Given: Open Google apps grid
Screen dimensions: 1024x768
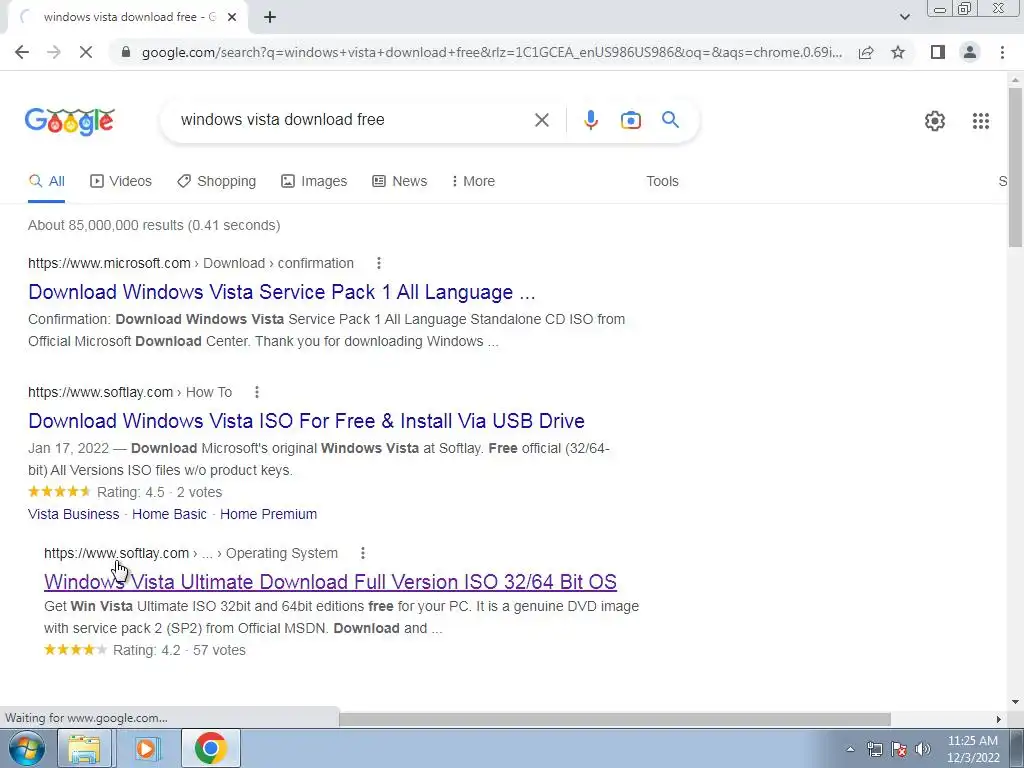Looking at the screenshot, I should [x=980, y=121].
